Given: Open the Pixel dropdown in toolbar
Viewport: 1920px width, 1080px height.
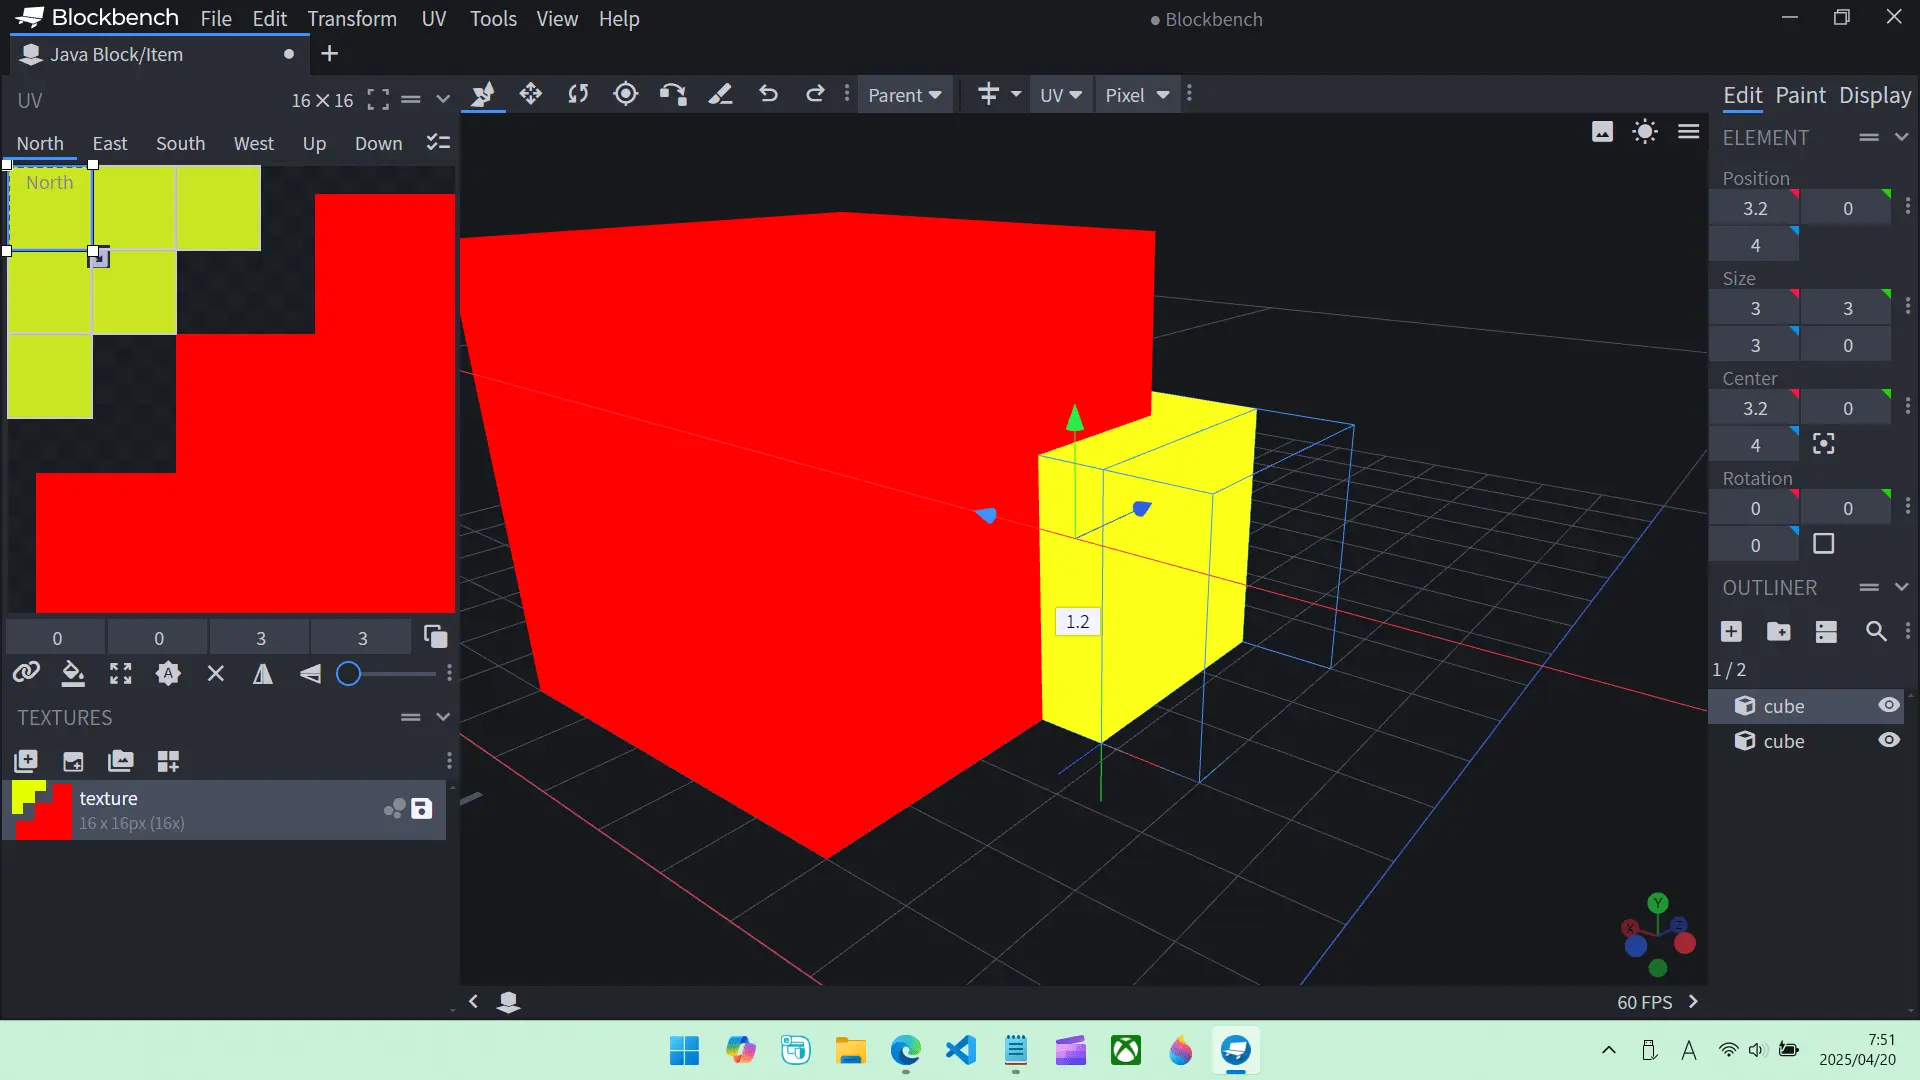Looking at the screenshot, I should coord(1137,95).
